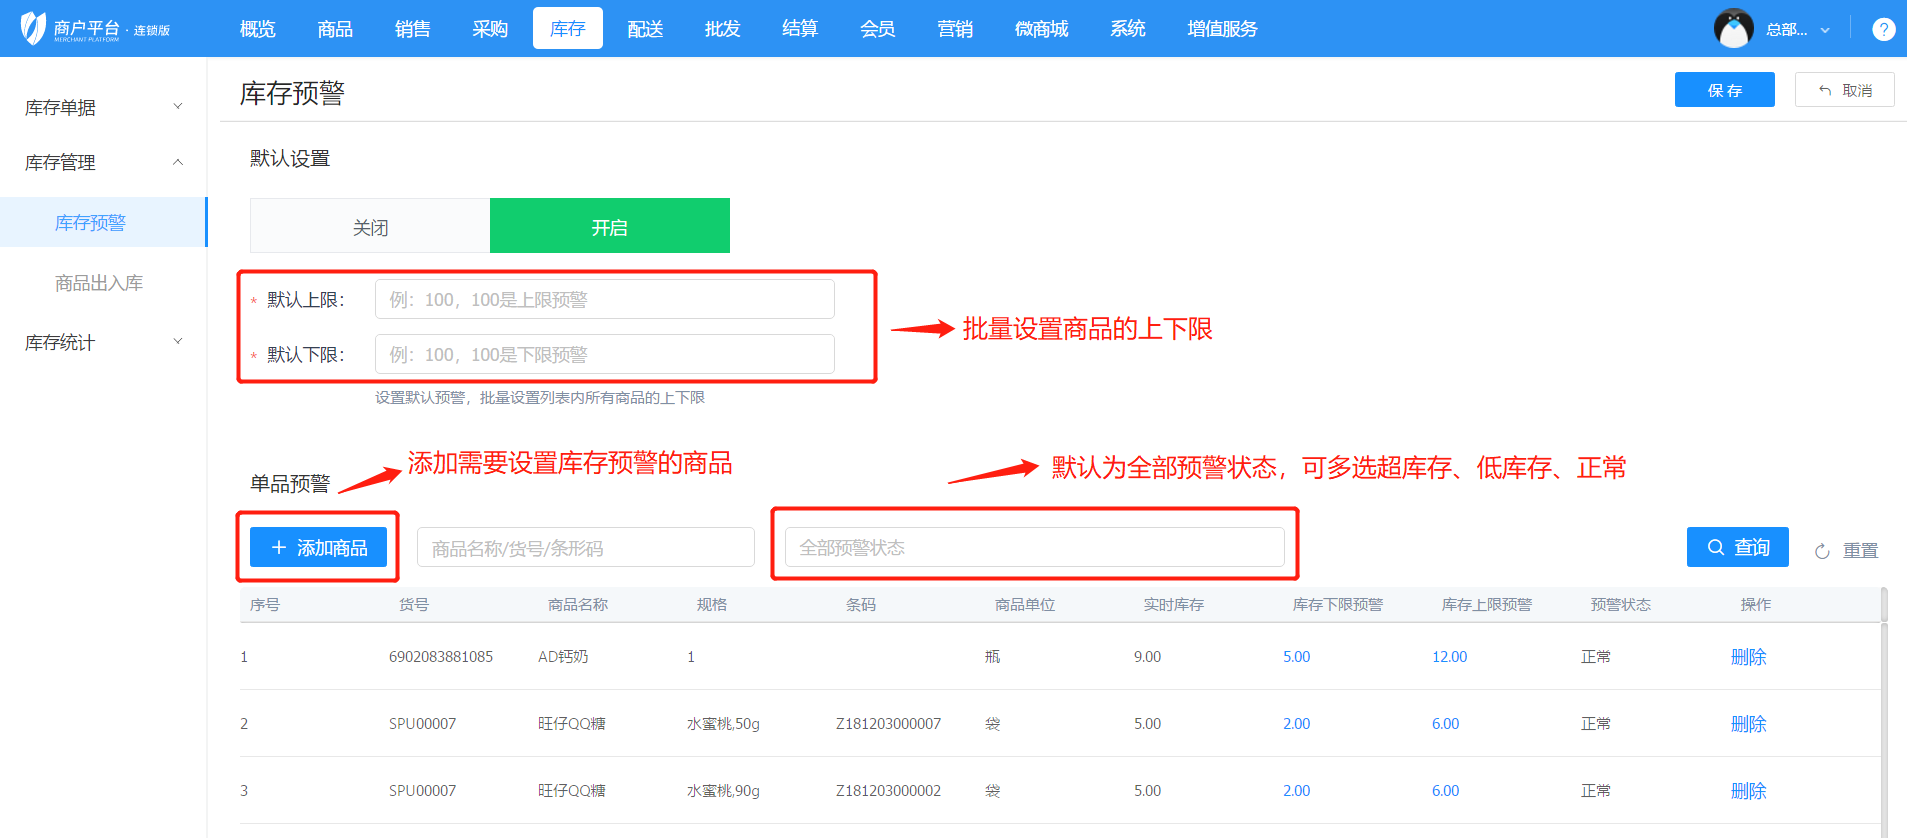The image size is (1907, 838).
Task: Click the 查询 search button
Action: coord(1737,548)
